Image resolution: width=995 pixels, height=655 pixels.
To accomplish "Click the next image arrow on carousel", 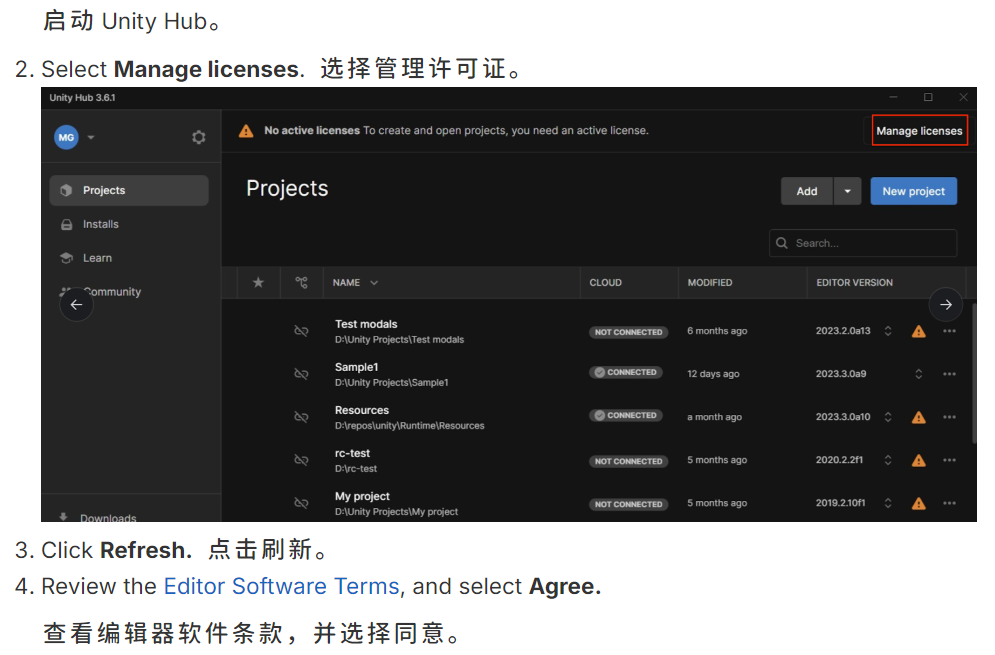I will tap(946, 305).
